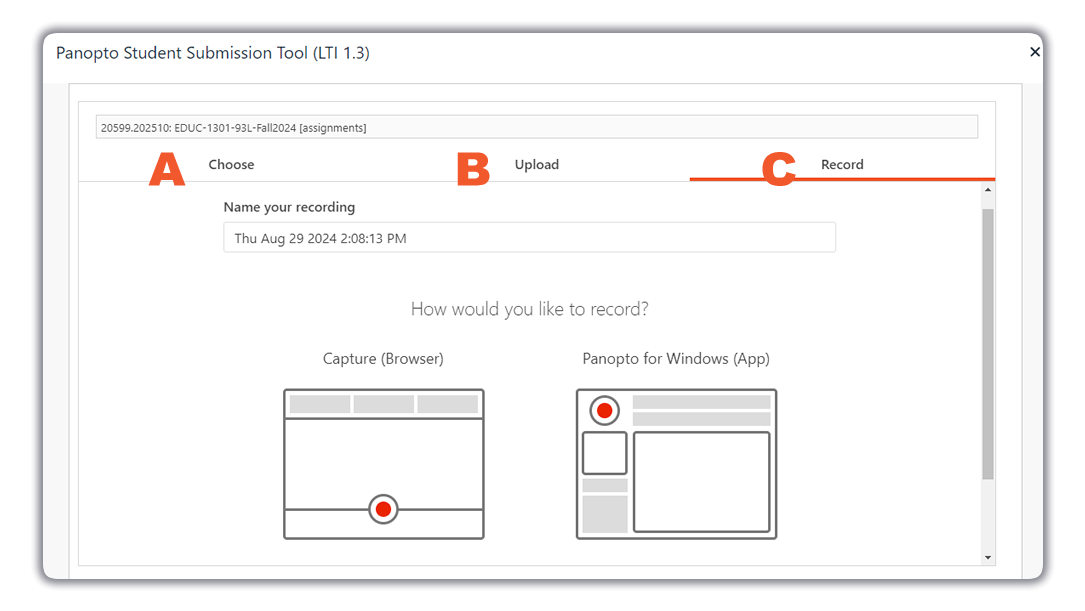Click the How would you like to record heading

pyautogui.click(x=529, y=309)
